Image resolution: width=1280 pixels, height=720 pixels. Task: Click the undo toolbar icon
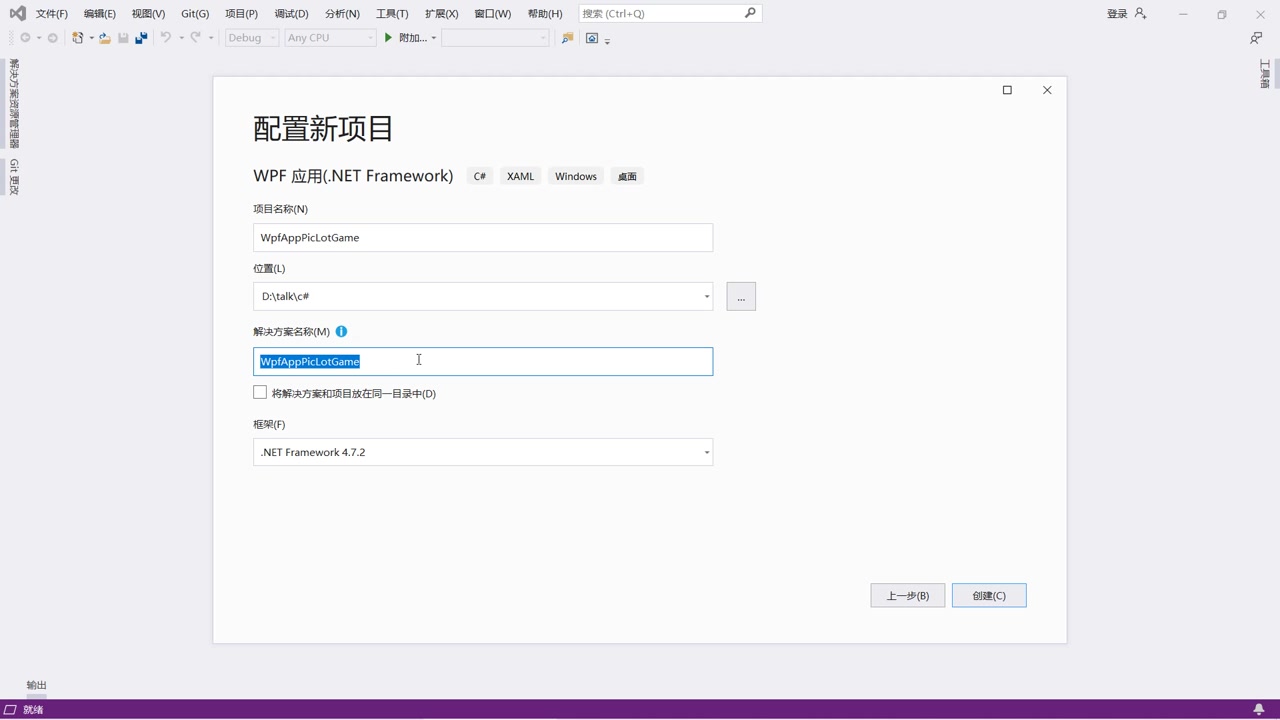coord(166,38)
